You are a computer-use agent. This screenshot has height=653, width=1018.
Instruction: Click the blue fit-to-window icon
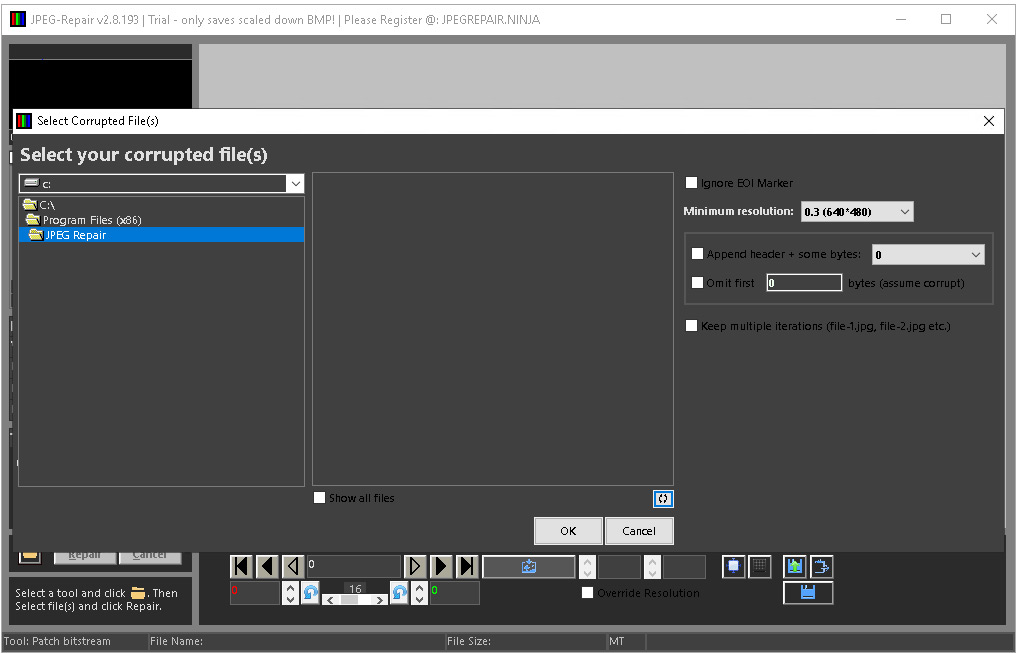[x=734, y=566]
